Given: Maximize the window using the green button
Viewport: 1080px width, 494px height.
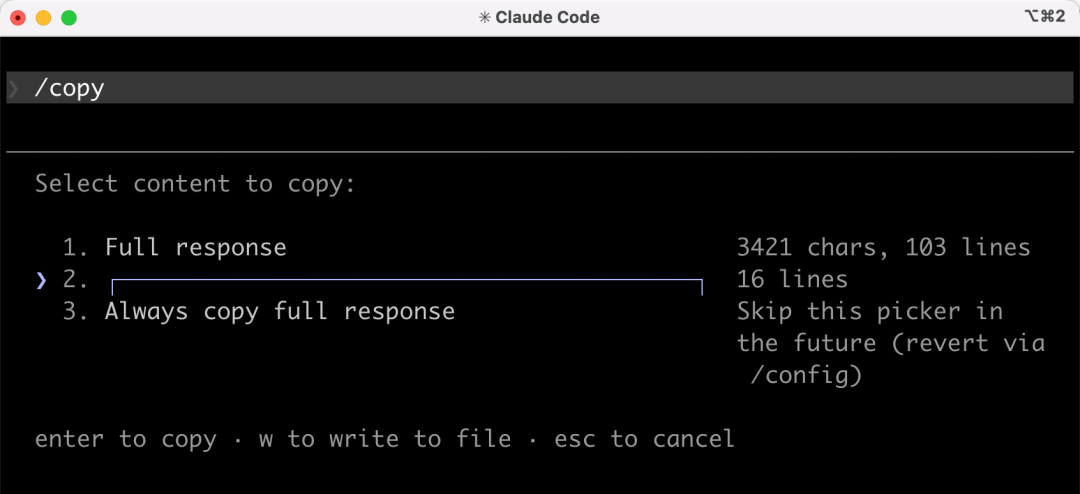Looking at the screenshot, I should [x=69, y=18].
